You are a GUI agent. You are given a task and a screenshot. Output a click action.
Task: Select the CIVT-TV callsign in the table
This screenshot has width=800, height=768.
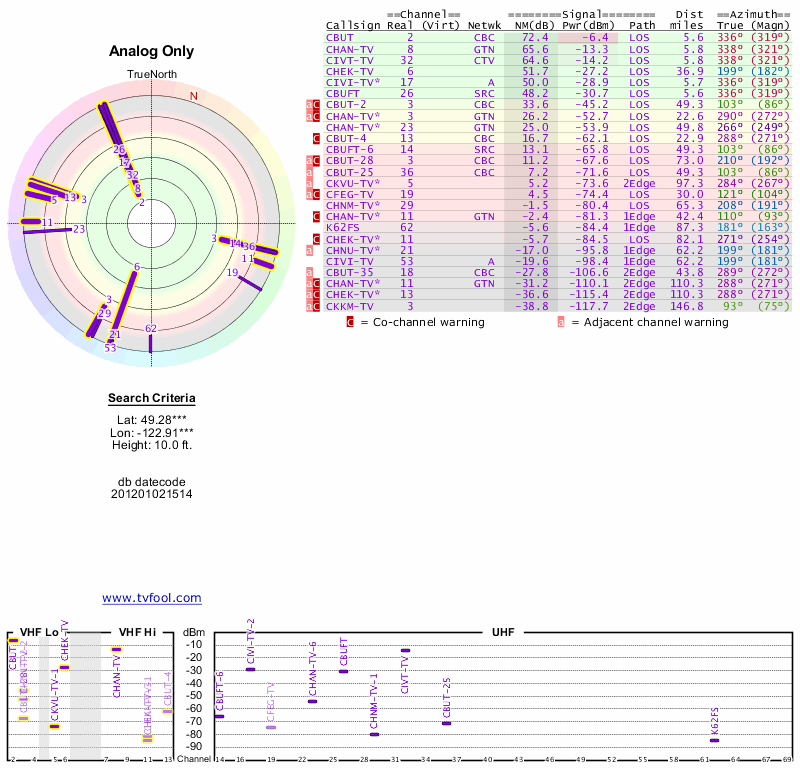pyautogui.click(x=350, y=60)
